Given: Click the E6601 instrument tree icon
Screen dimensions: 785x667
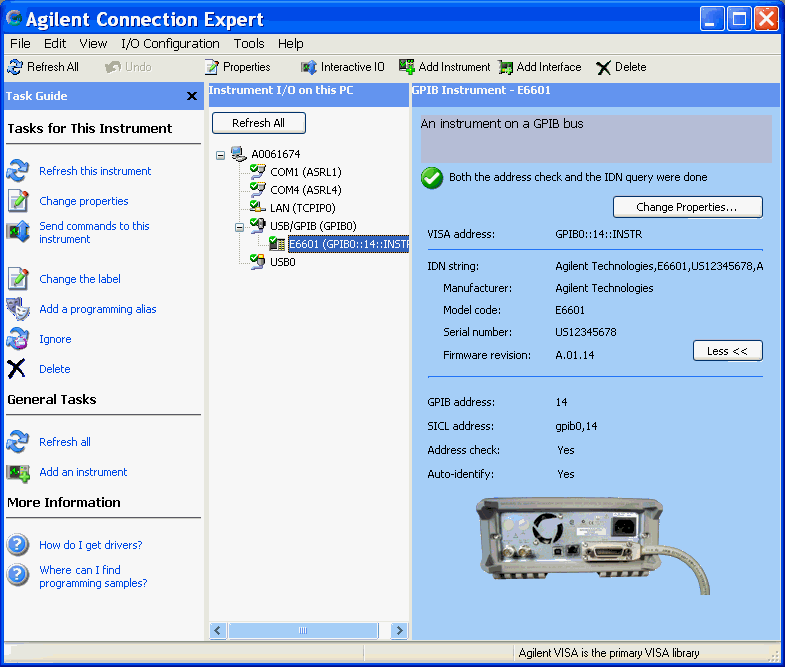Looking at the screenshot, I should pyautogui.click(x=277, y=244).
